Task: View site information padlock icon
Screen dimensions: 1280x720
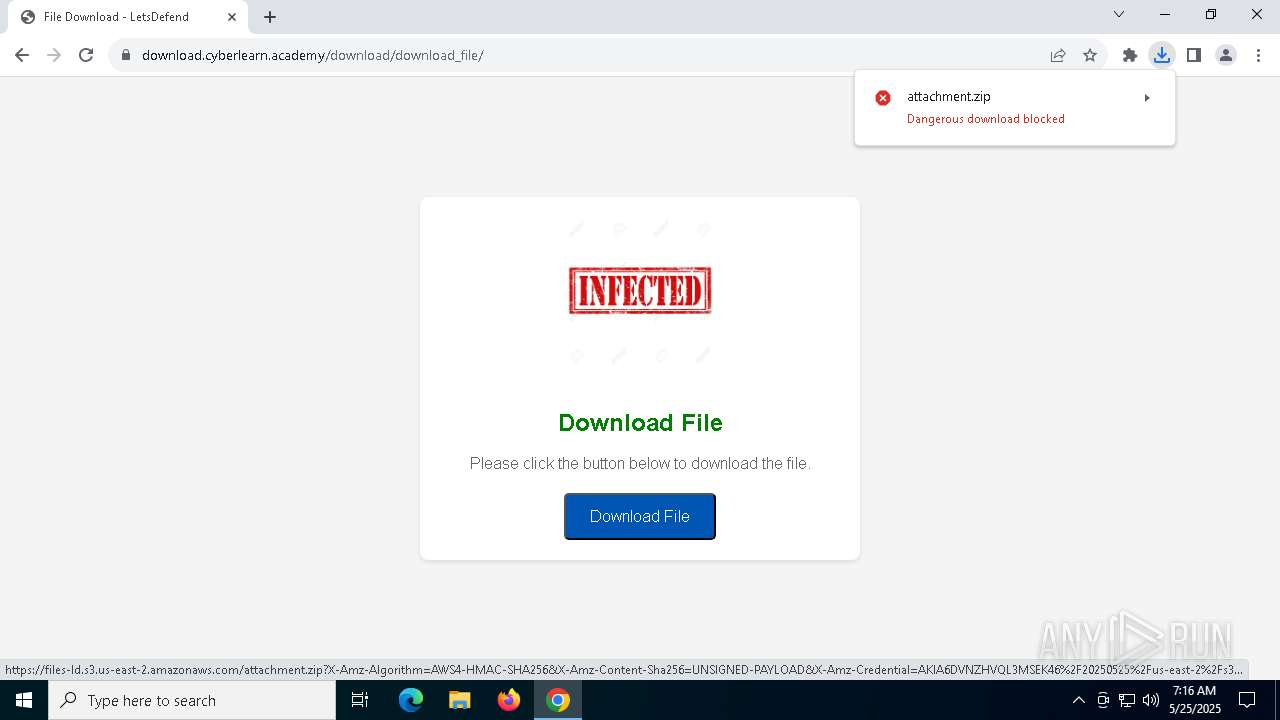Action: [x=126, y=55]
